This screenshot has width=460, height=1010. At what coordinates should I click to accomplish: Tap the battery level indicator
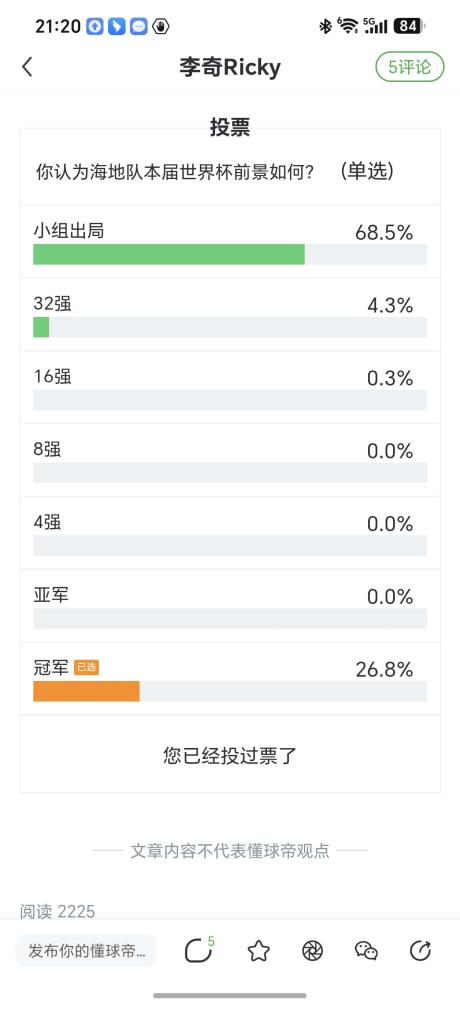(409, 26)
